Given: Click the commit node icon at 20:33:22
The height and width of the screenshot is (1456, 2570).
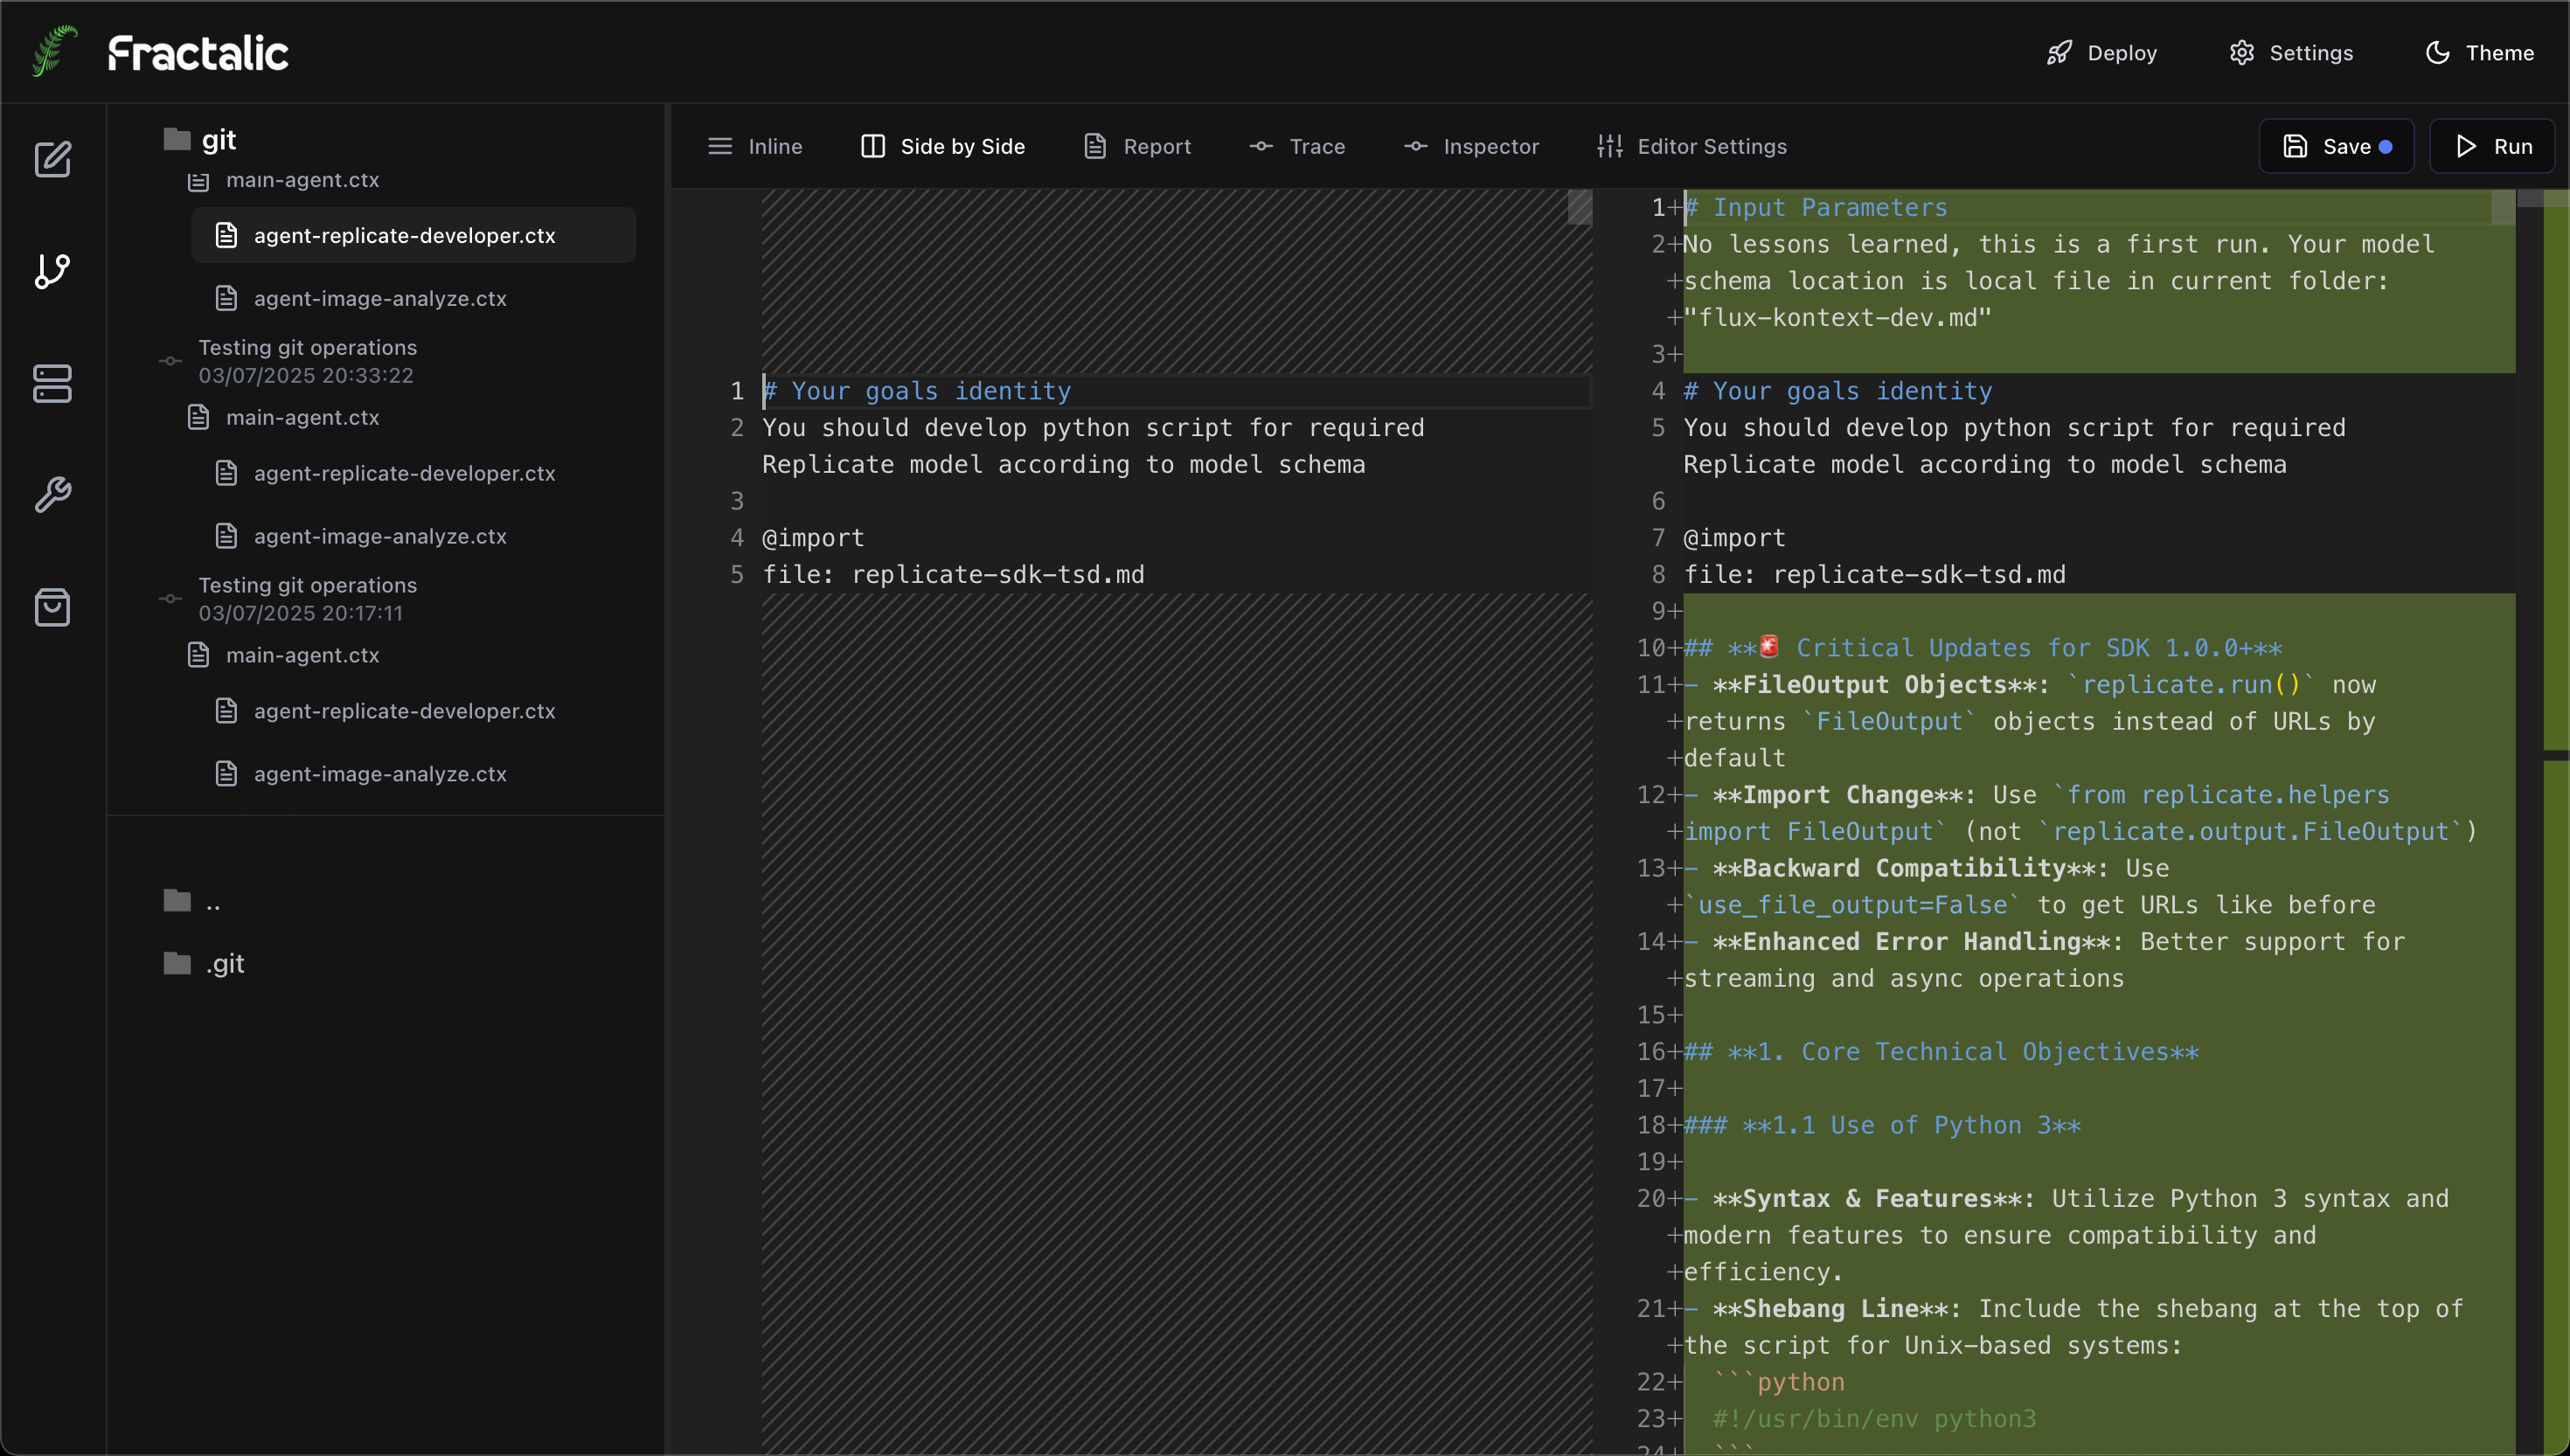Looking at the screenshot, I should [170, 361].
